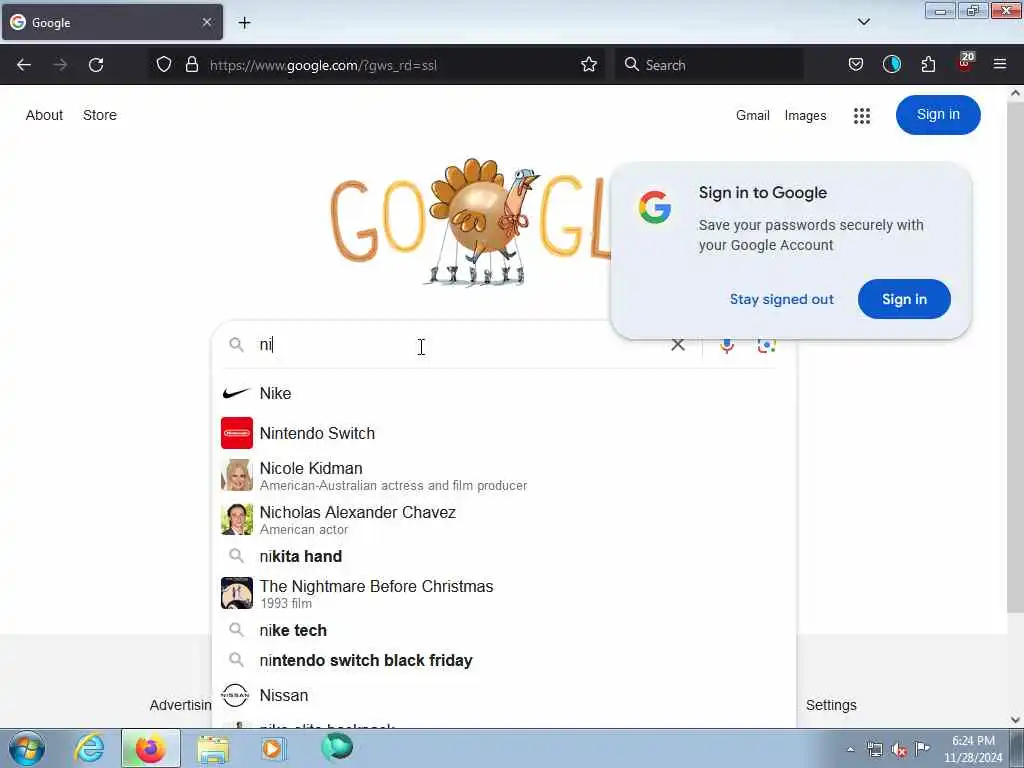1024x768 pixels.
Task: Click the Nintendo red logo thumbnail
Action: [x=236, y=433]
